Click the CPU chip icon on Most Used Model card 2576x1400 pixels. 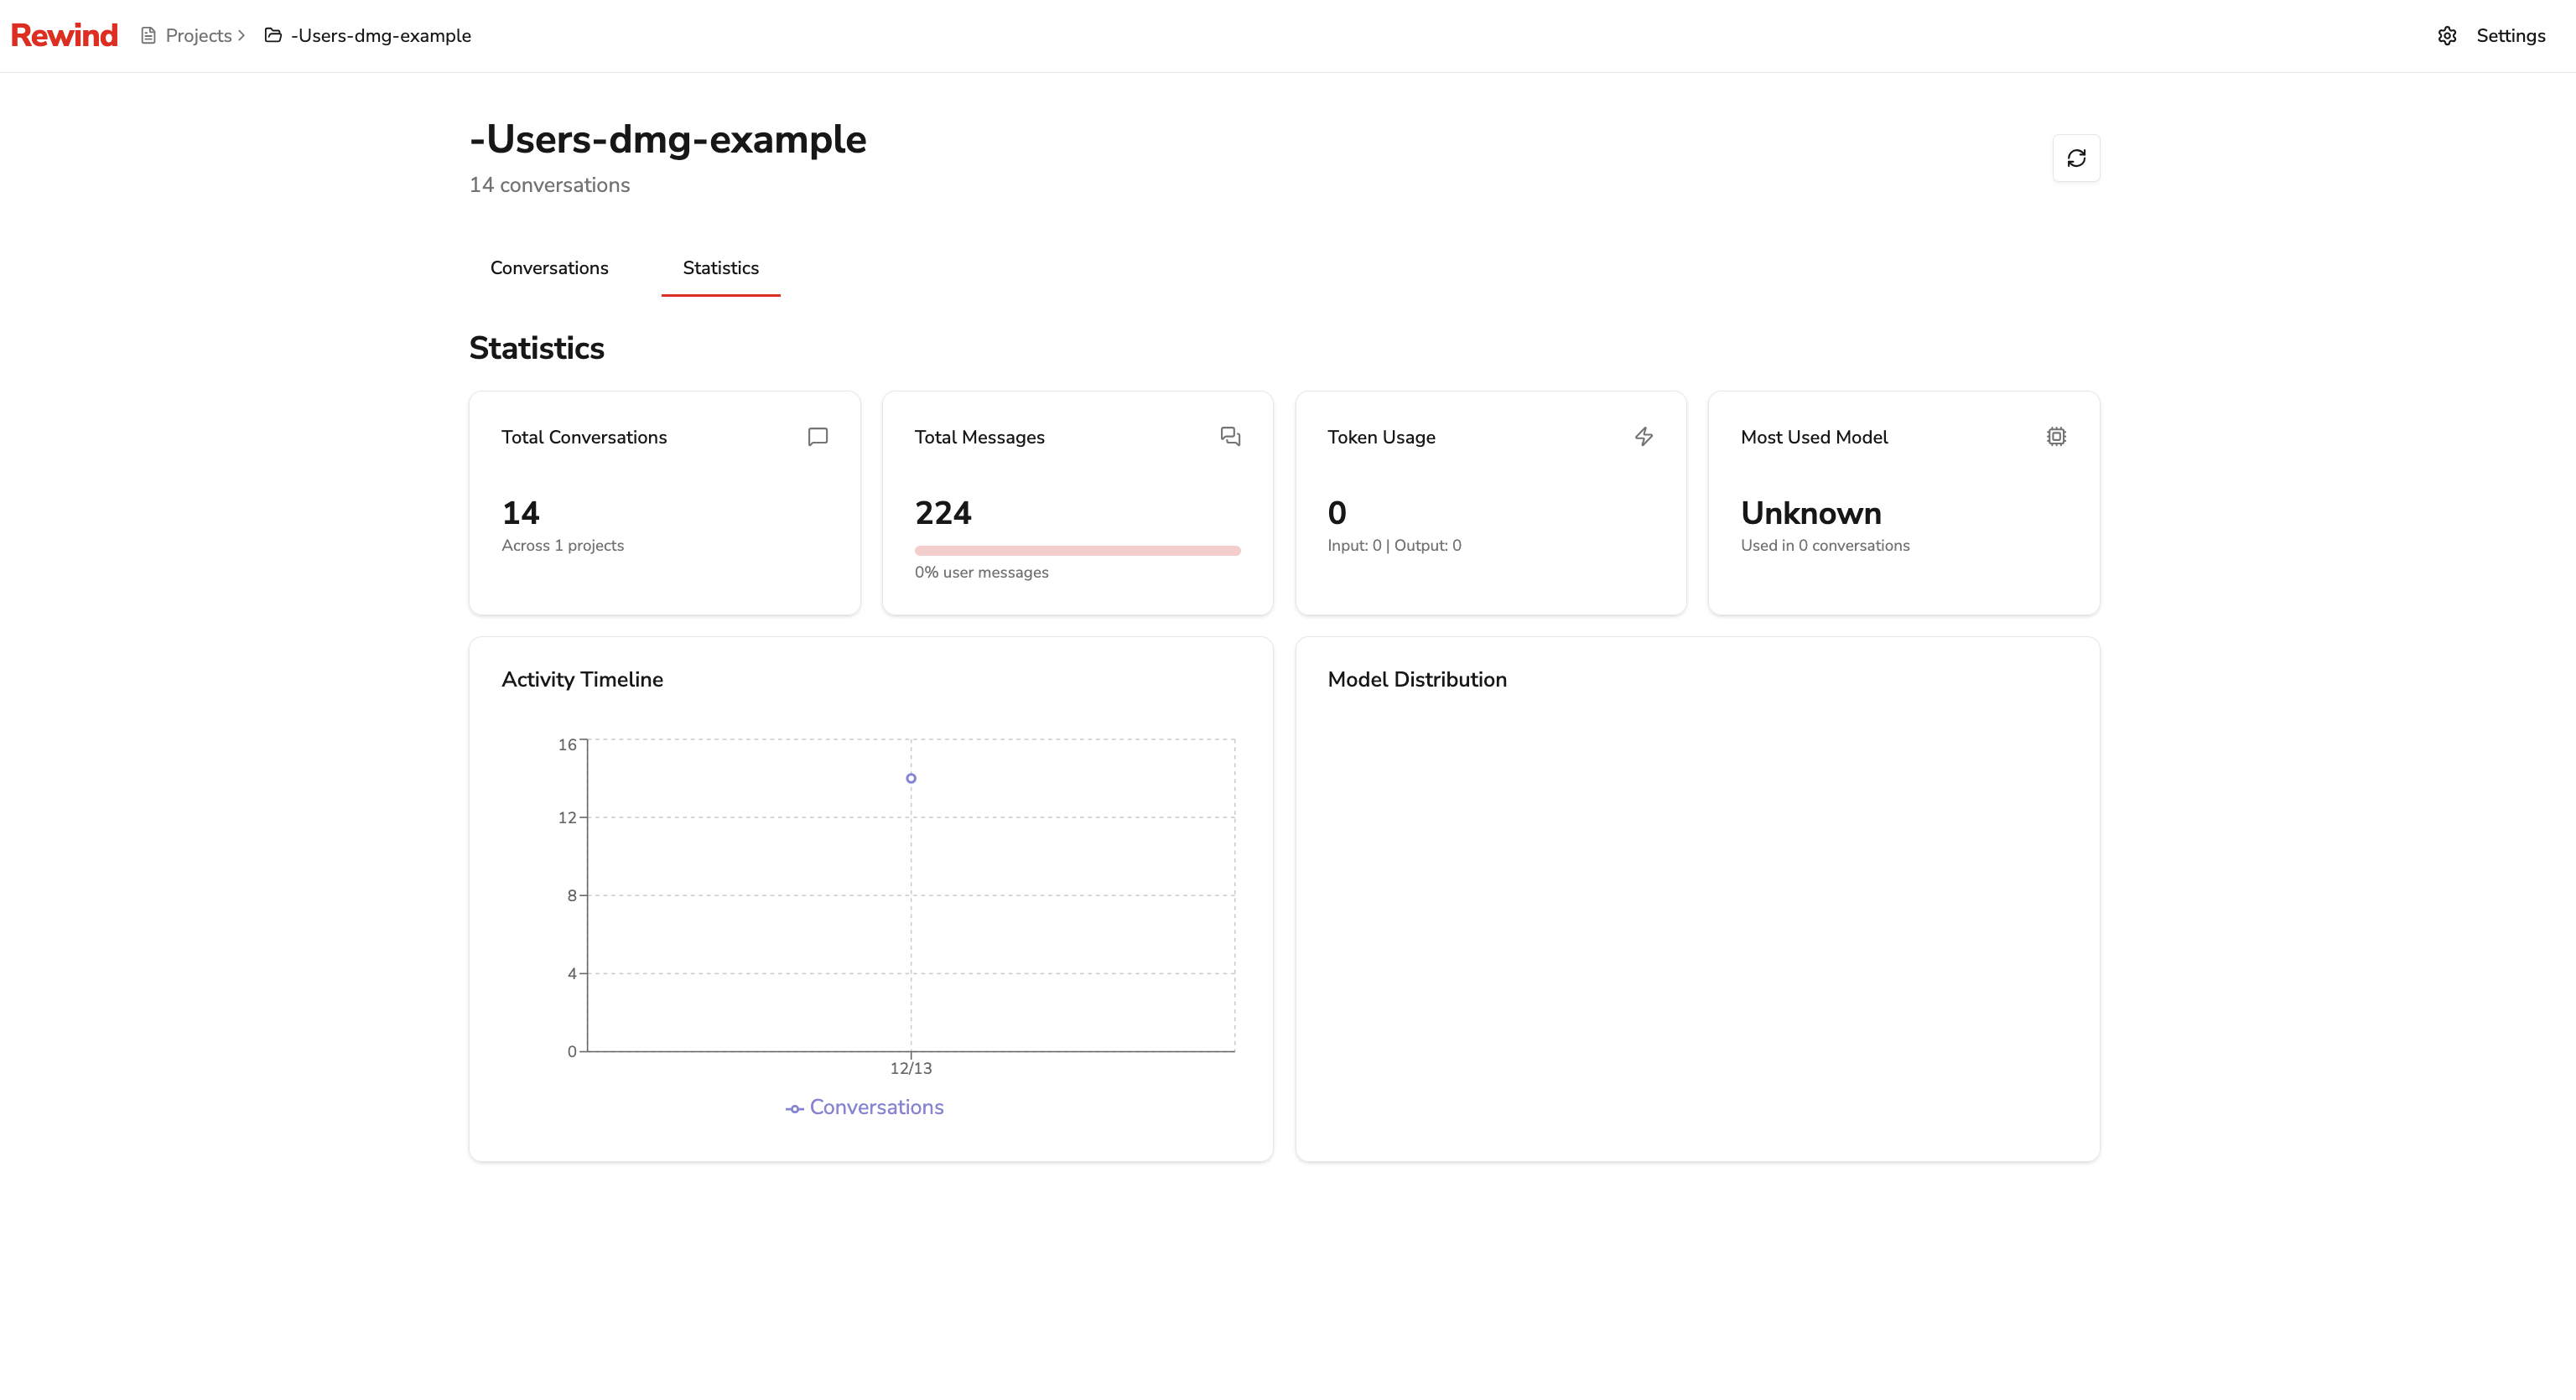[x=2055, y=436]
